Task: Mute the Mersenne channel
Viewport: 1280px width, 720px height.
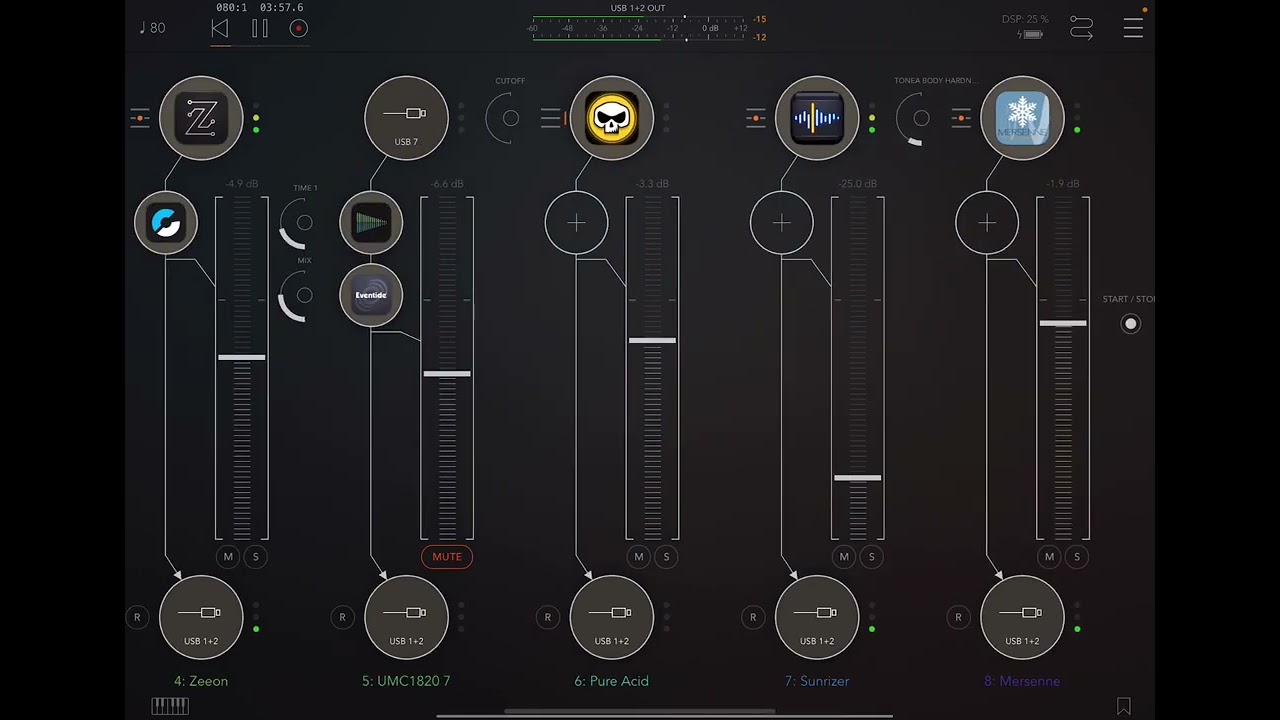Action: (1049, 557)
